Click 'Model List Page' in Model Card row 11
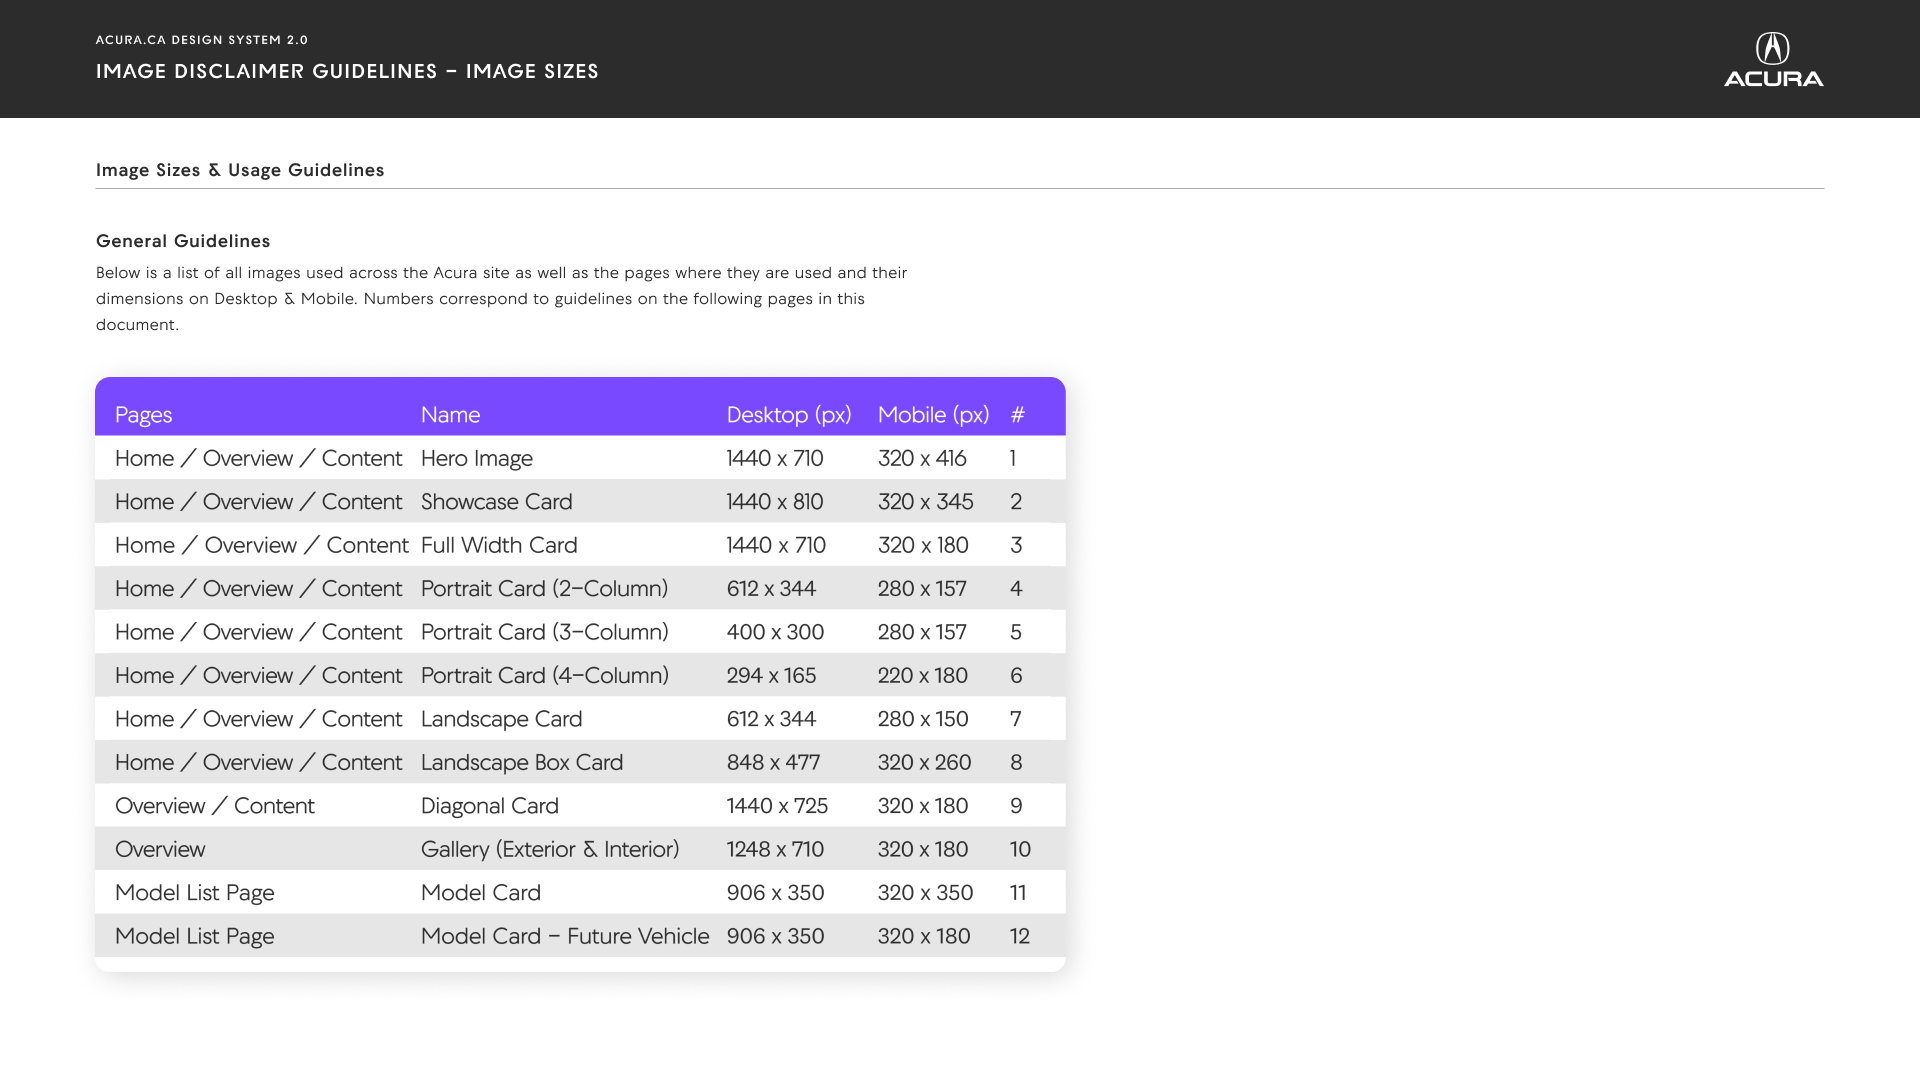The height and width of the screenshot is (1080, 1920). (x=194, y=893)
